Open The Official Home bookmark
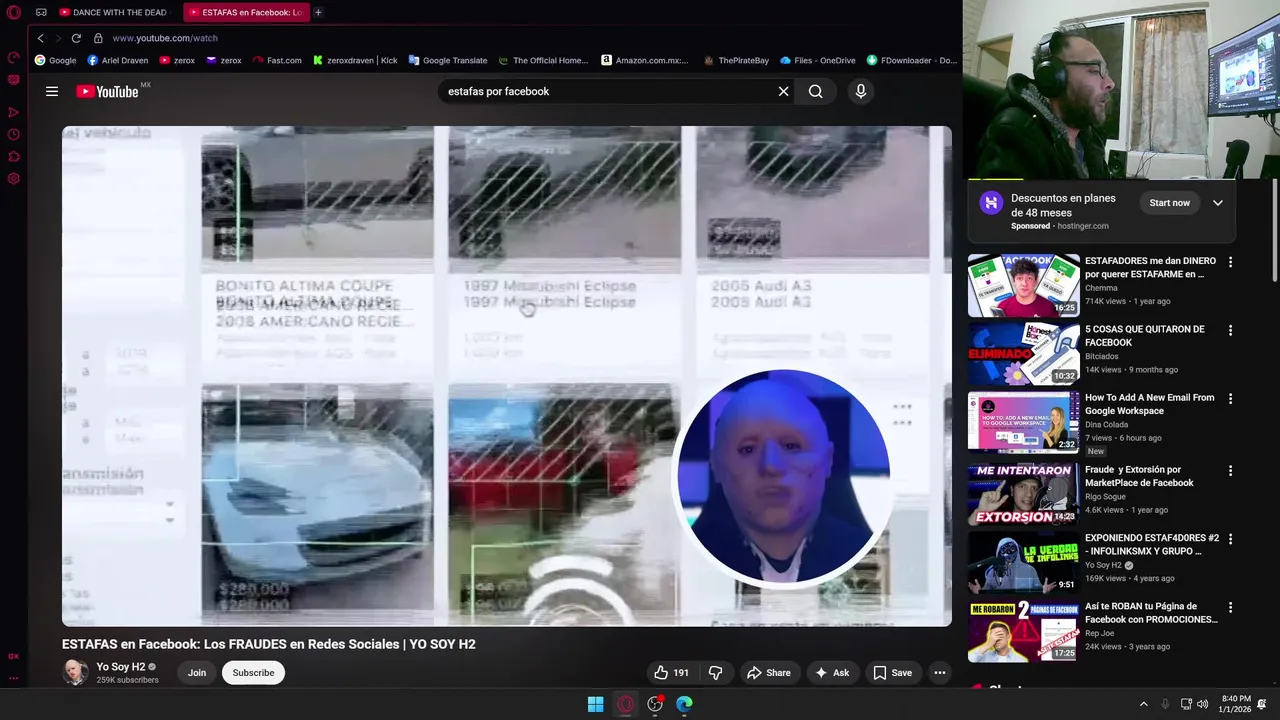This screenshot has width=1280, height=720. pos(544,60)
